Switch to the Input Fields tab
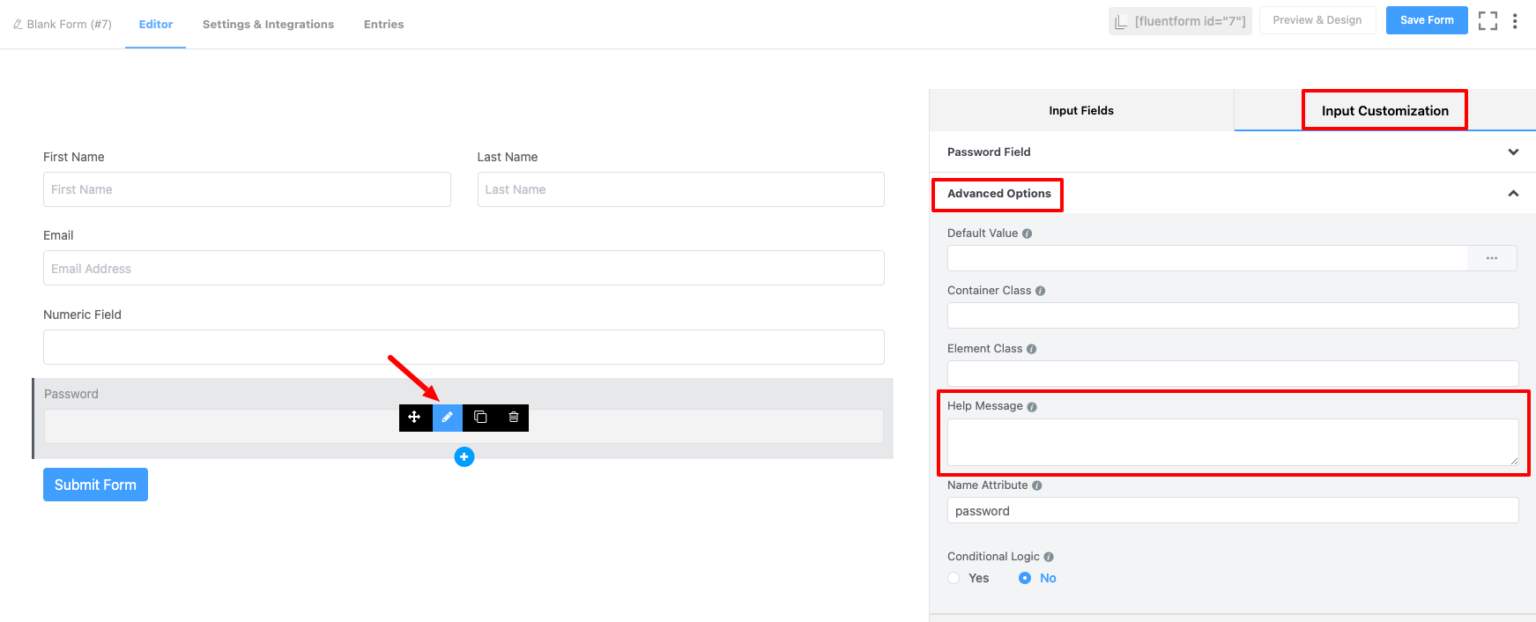Viewport: 1536px width, 622px height. click(1081, 110)
